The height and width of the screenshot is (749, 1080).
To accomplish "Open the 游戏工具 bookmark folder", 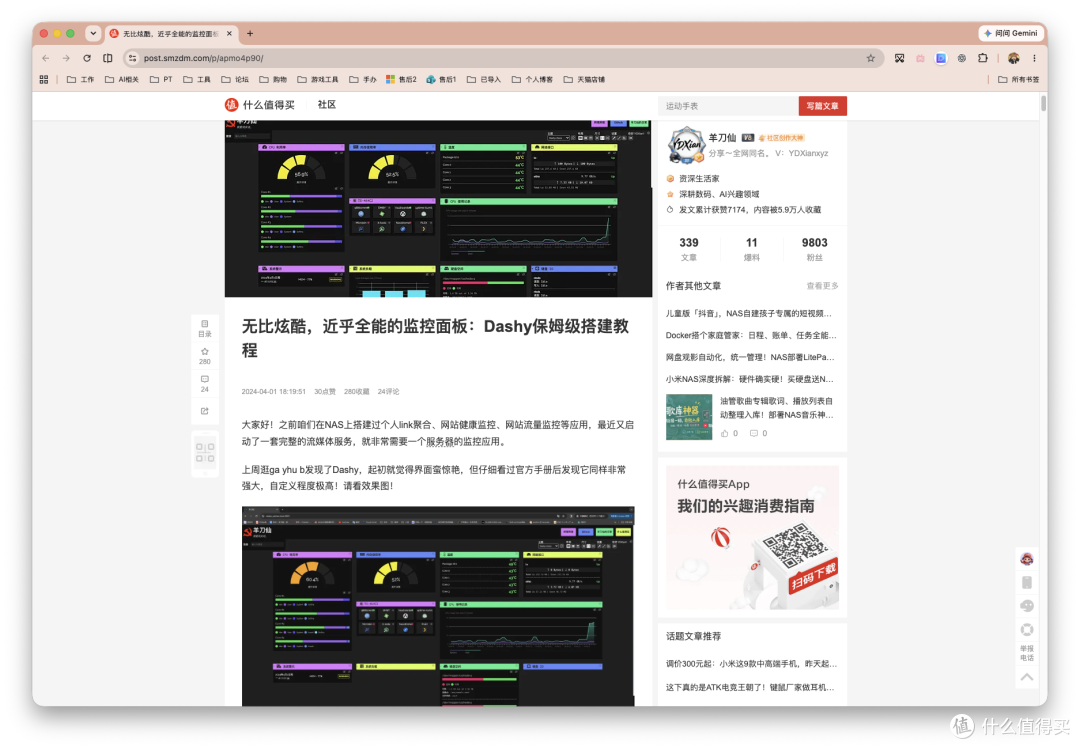I will tap(318, 80).
